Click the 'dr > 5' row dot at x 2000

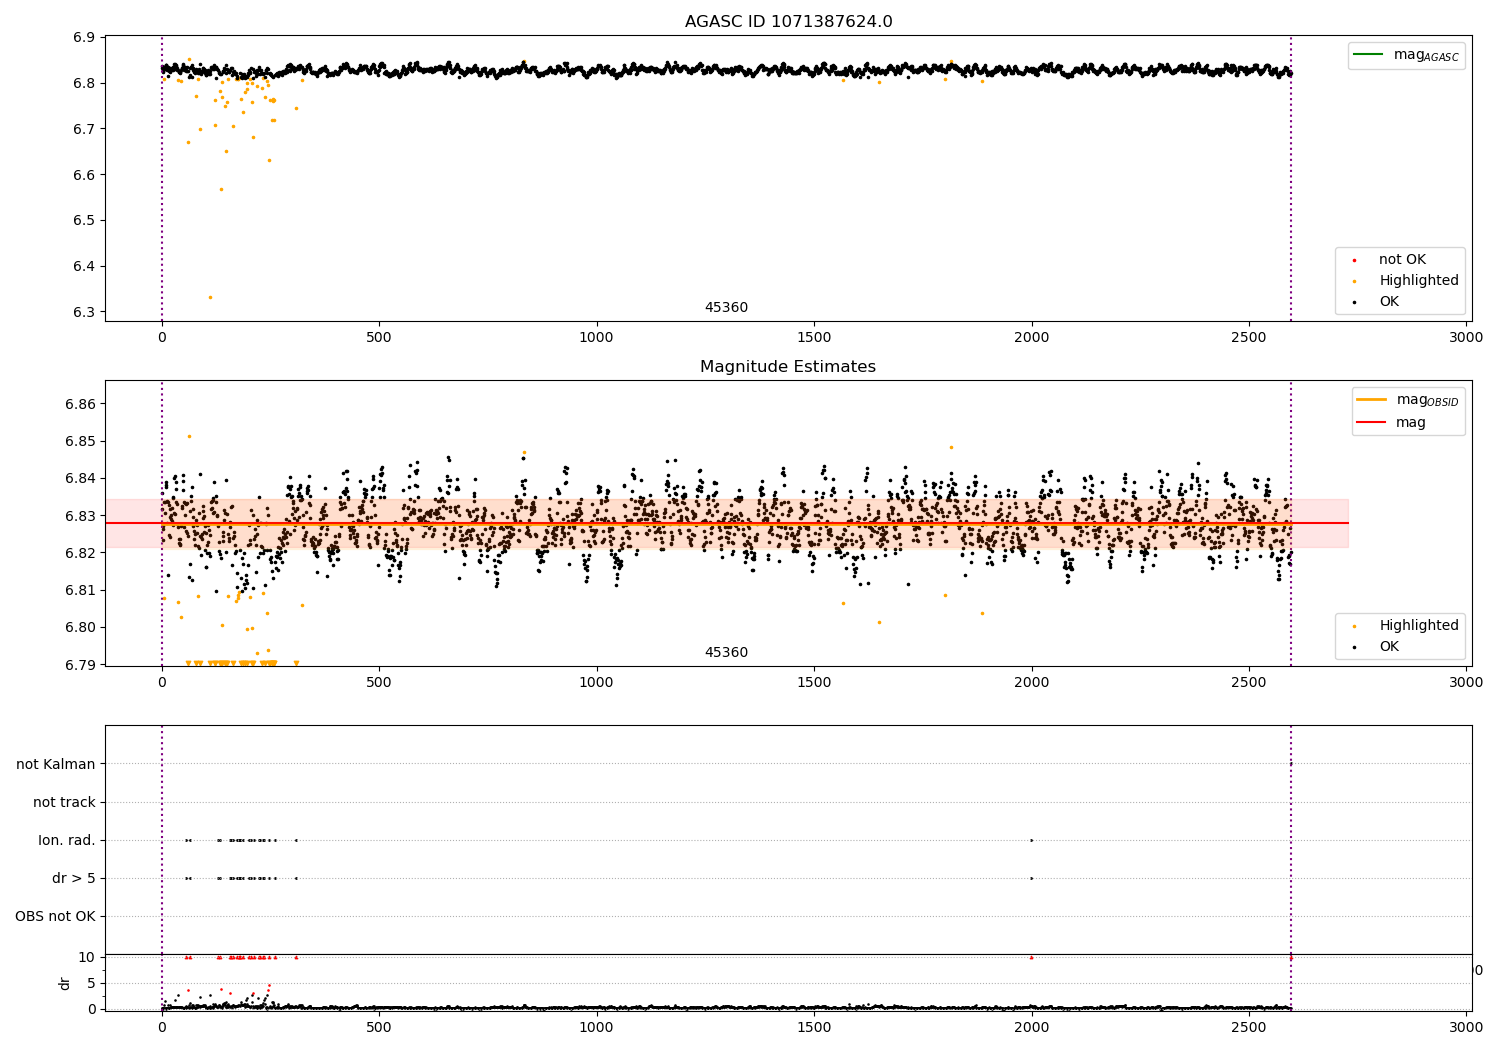1031,878
